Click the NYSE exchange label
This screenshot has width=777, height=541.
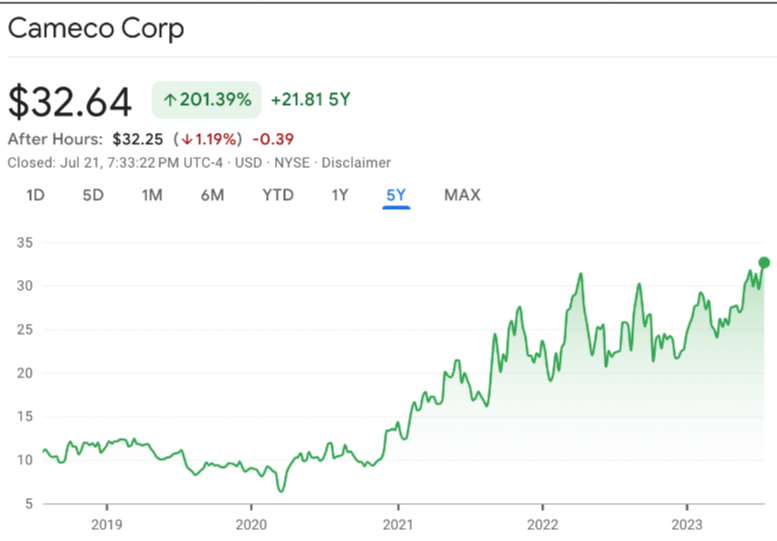click(292, 163)
